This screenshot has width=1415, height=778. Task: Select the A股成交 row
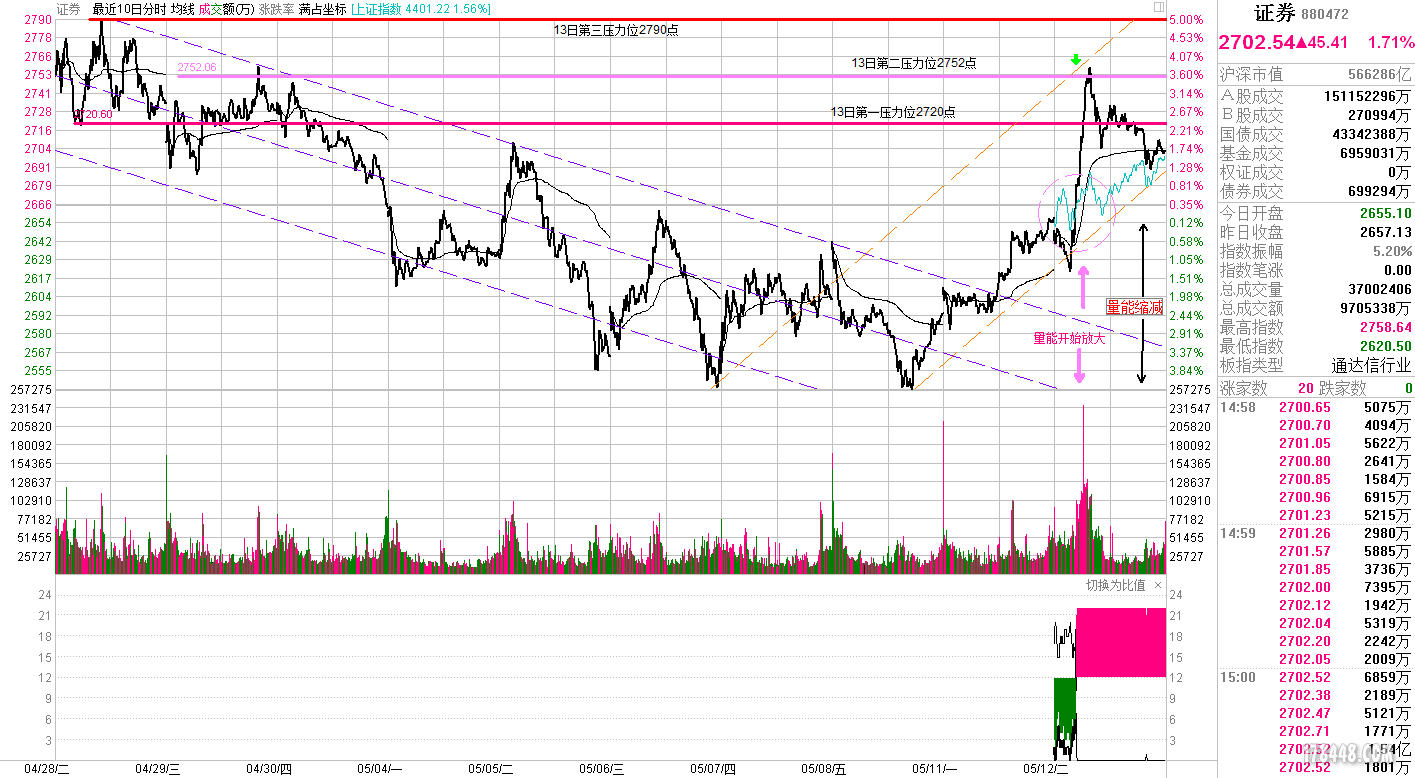click(x=1316, y=96)
